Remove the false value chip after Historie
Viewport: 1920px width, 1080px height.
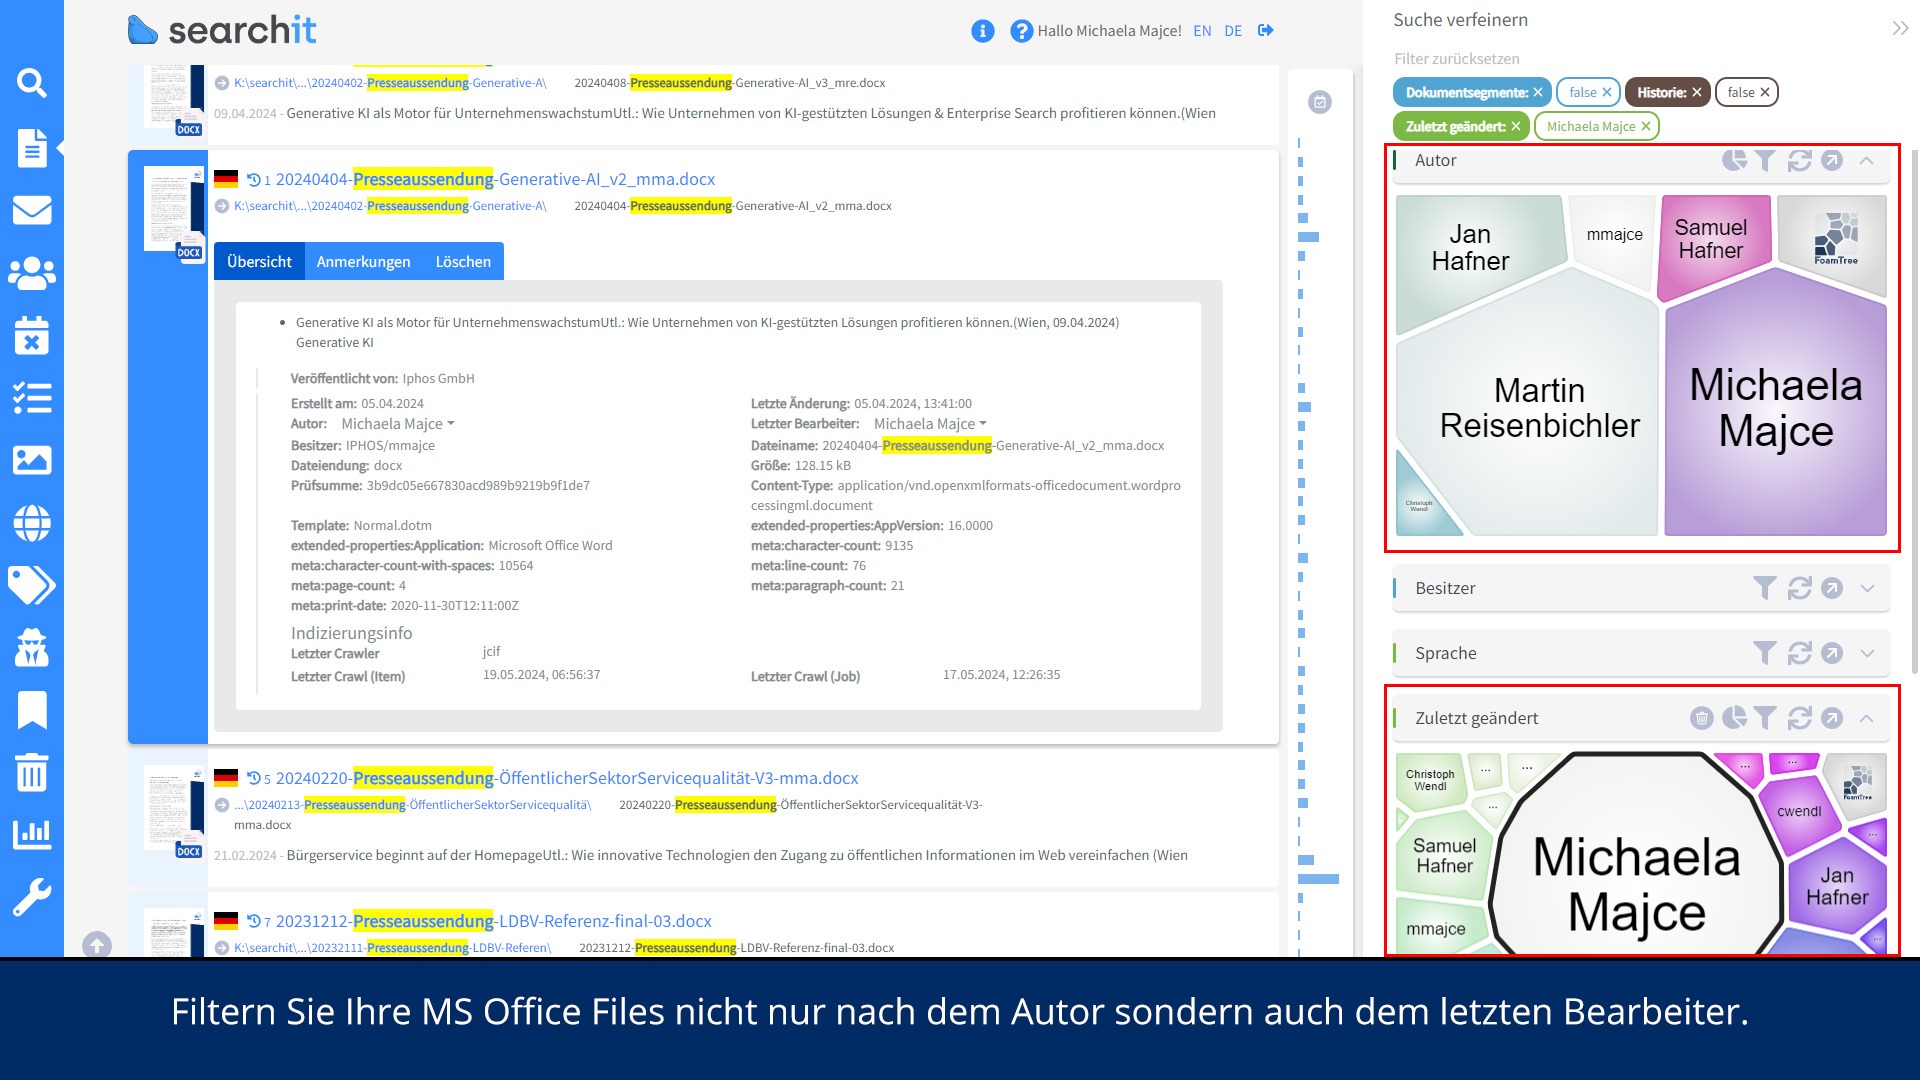click(1765, 92)
